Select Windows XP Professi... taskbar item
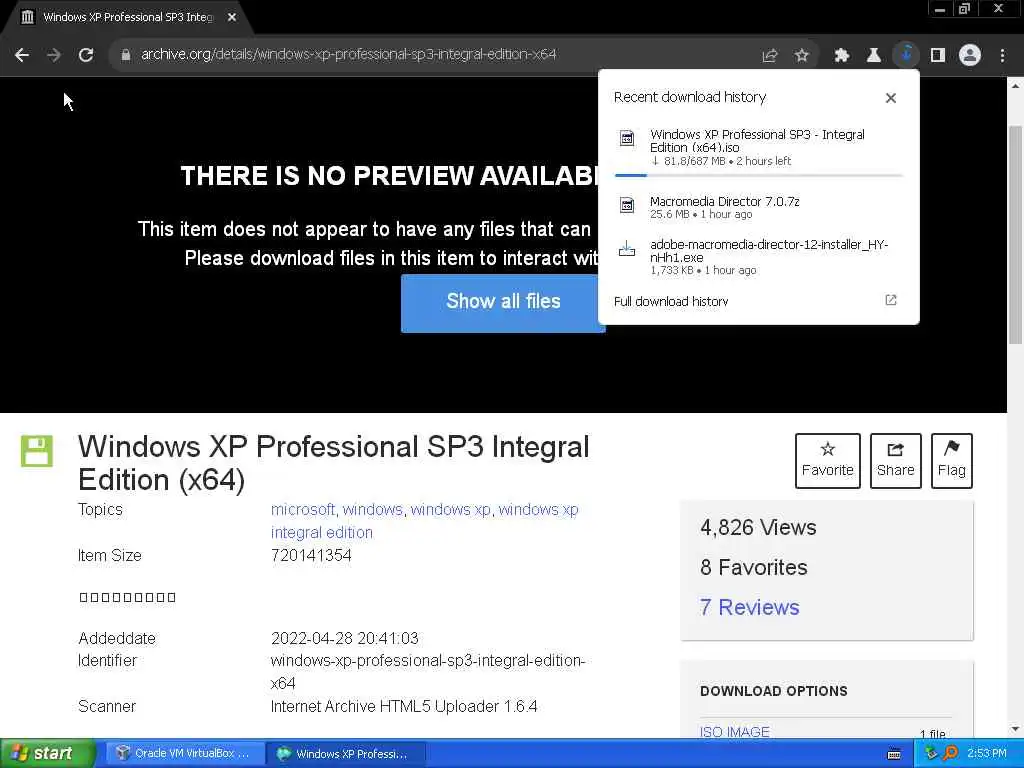Viewport: 1024px width, 768px height. (x=346, y=754)
